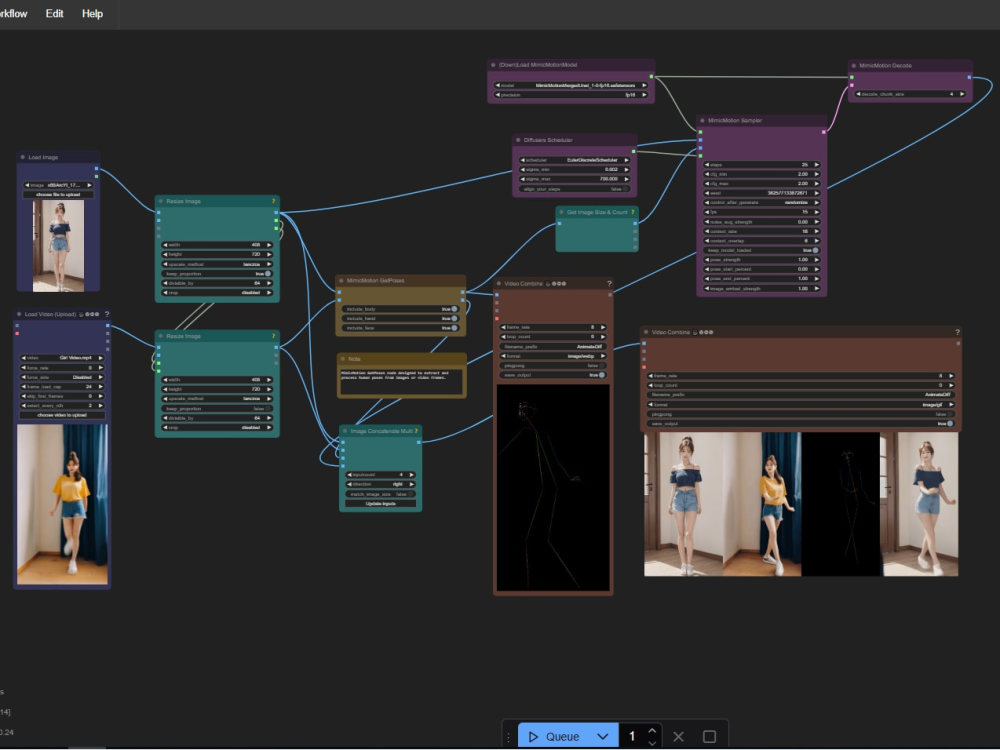Viewport: 1000px width, 750px height.
Task: Open scheduler dropdown in Diffusers Scheduler
Action: pyautogui.click(x=575, y=160)
